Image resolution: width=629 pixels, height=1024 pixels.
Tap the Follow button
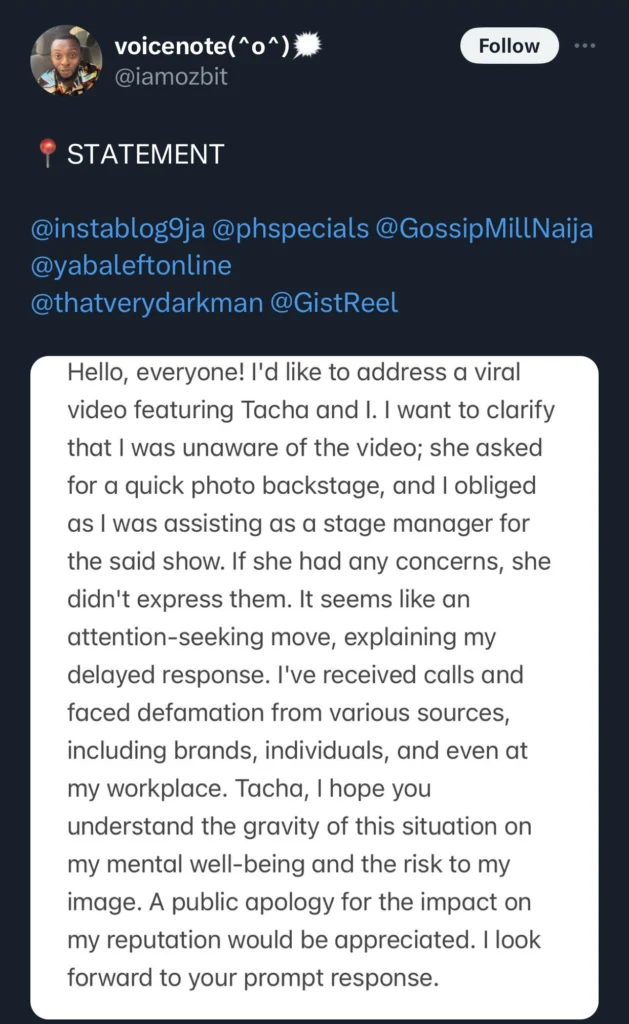click(x=508, y=46)
